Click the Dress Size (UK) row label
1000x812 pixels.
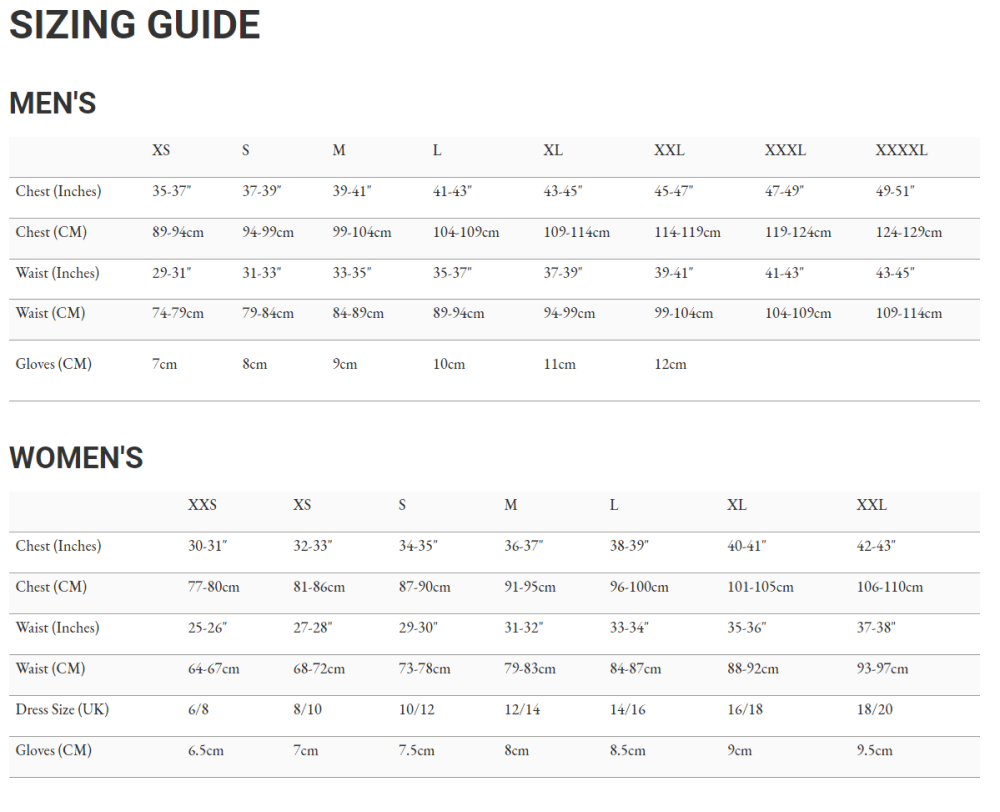click(x=62, y=710)
